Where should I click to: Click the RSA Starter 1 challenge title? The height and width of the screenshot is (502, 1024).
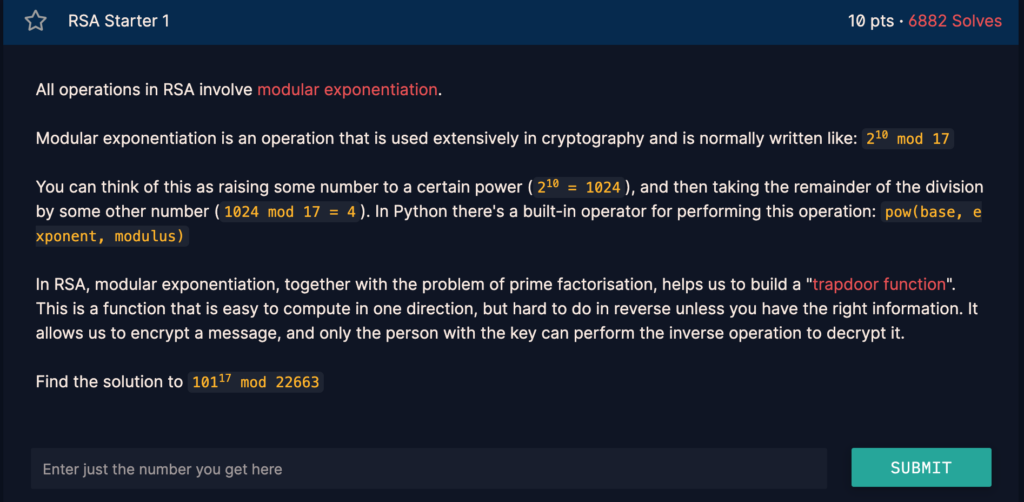[x=118, y=21]
